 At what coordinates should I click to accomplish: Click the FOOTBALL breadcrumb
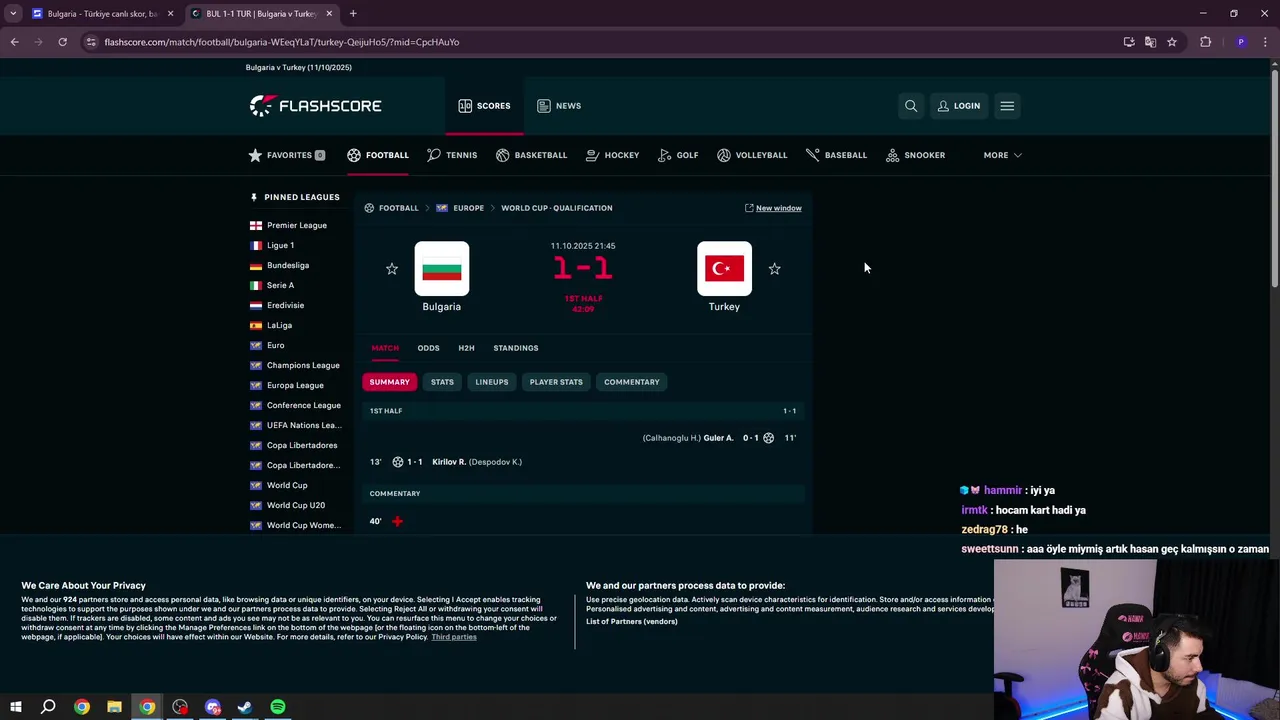point(398,208)
